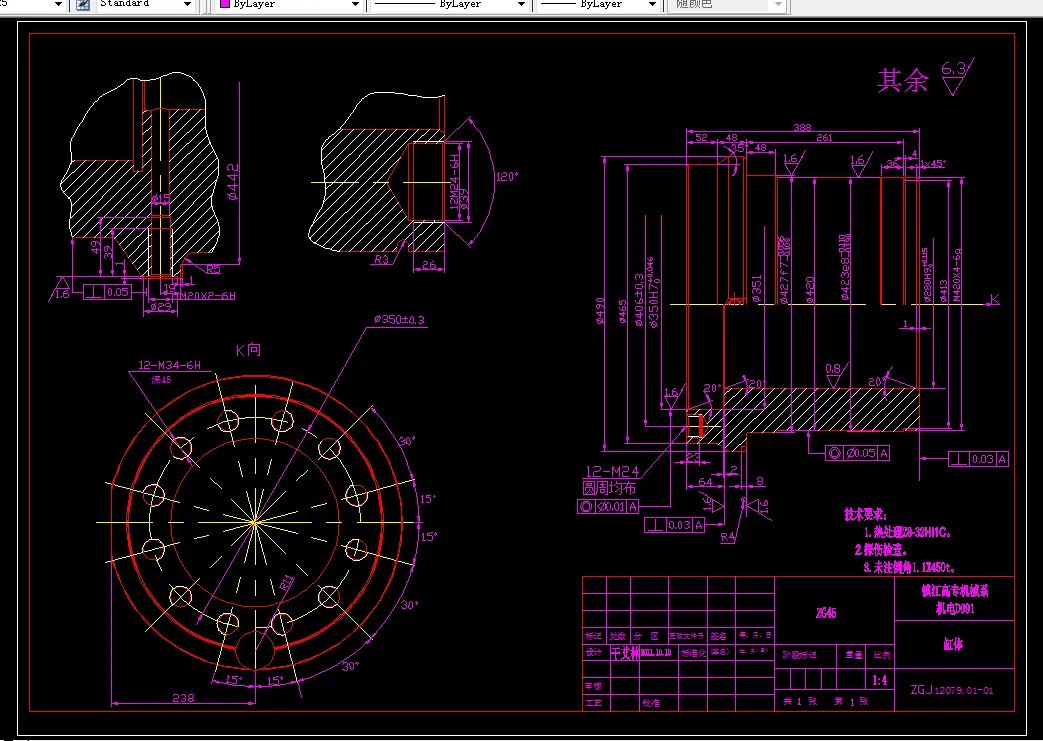Select the K向 view label

pyautogui.click(x=248, y=349)
